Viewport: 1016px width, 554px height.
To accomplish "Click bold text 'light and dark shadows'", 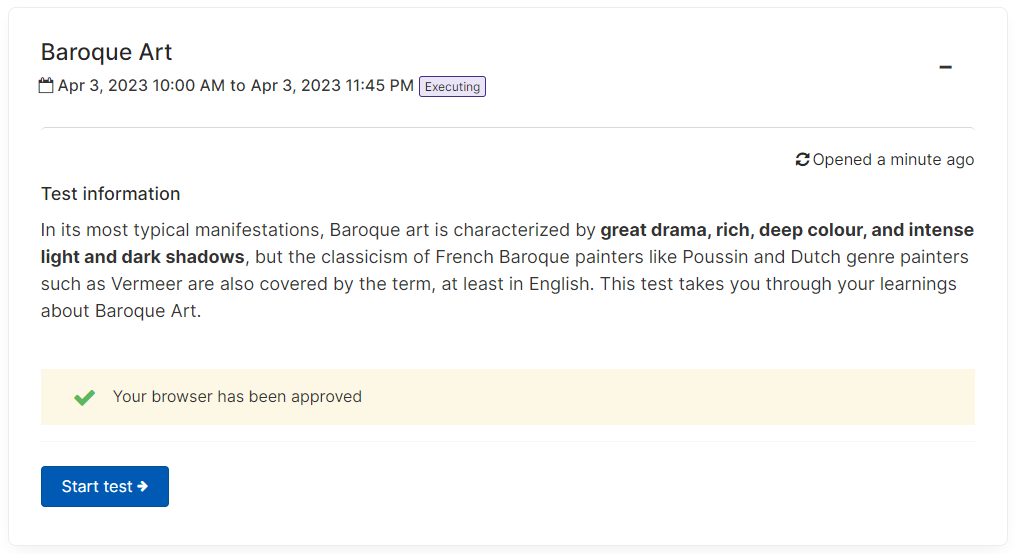I will (x=143, y=257).
